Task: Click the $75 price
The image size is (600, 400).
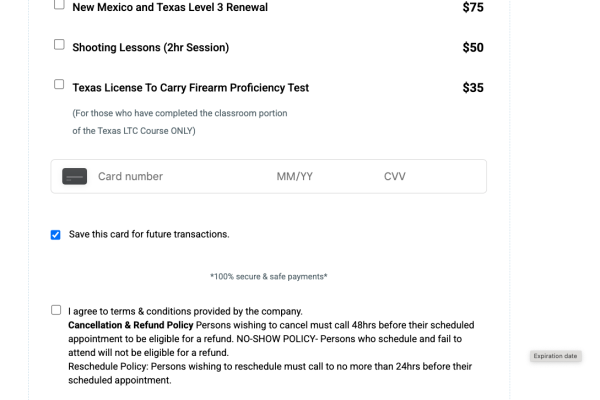Action: pos(473,7)
